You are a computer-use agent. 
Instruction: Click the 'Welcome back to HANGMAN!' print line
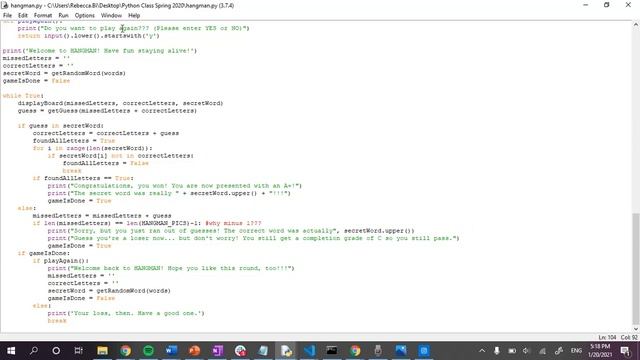[x=171, y=268]
